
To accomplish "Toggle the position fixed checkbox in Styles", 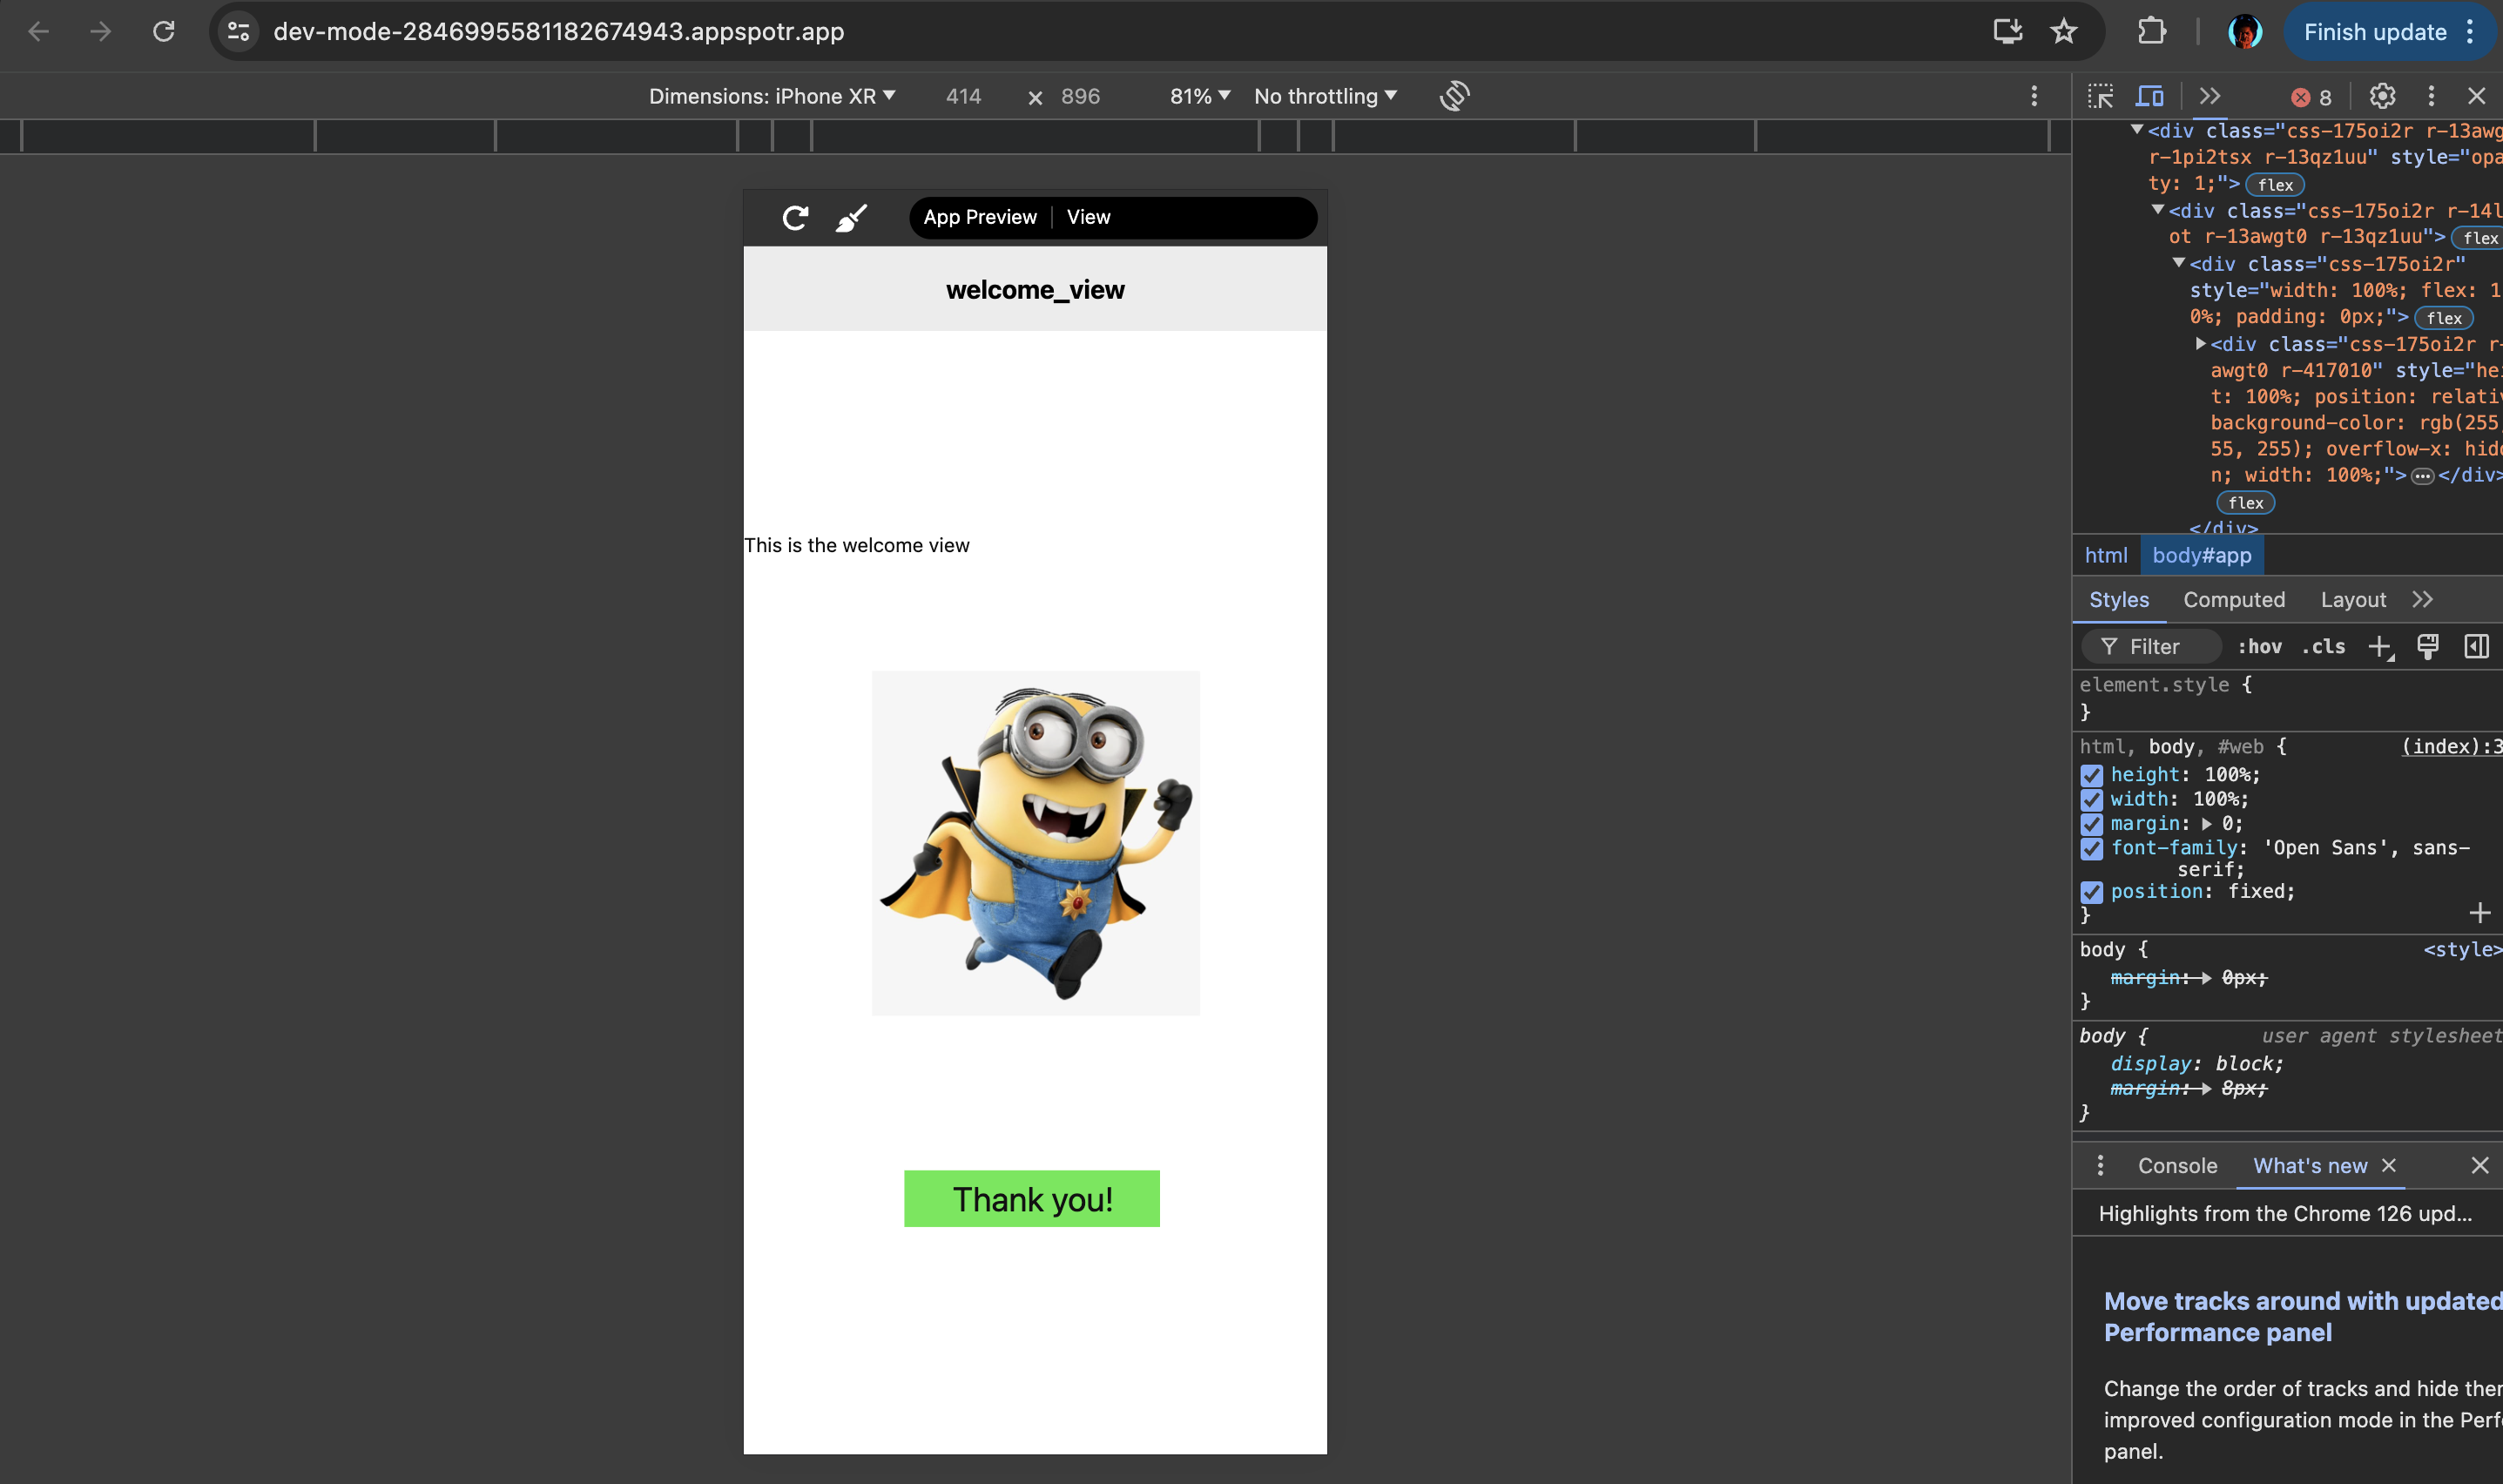I will 2089,890.
